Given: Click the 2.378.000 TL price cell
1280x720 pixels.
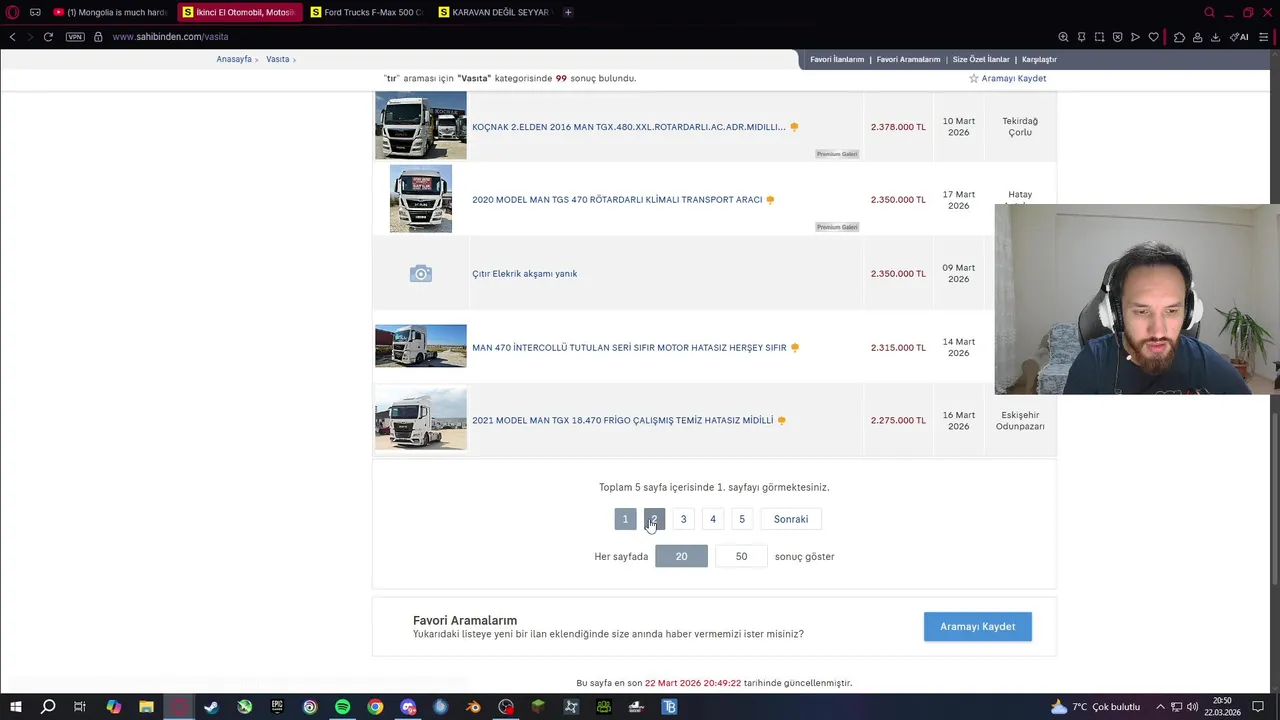Looking at the screenshot, I should click(898, 127).
